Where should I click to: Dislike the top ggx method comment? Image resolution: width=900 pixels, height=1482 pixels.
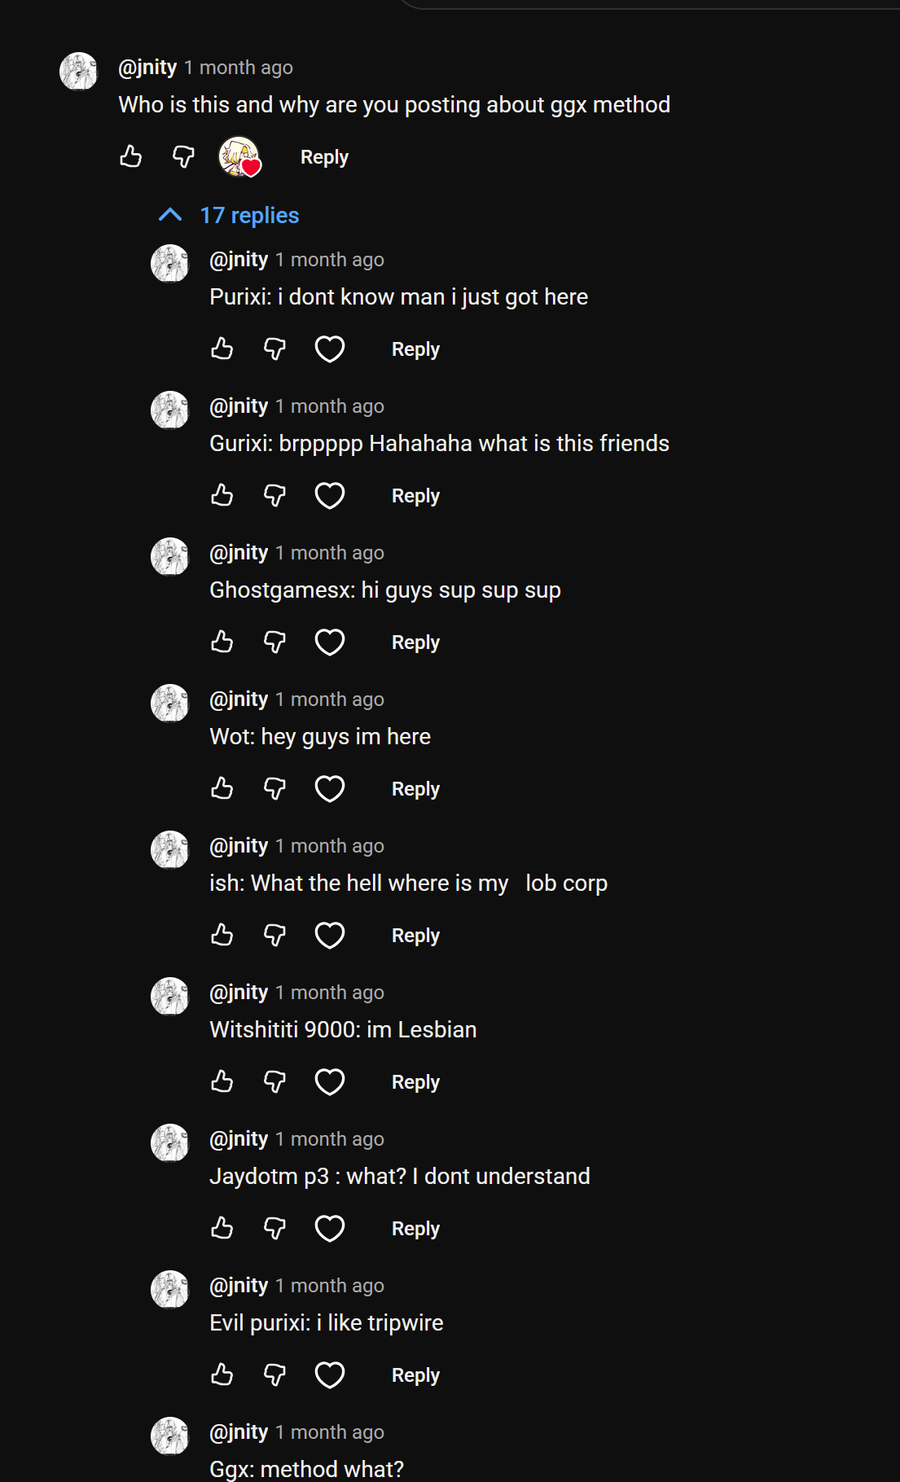point(183,156)
